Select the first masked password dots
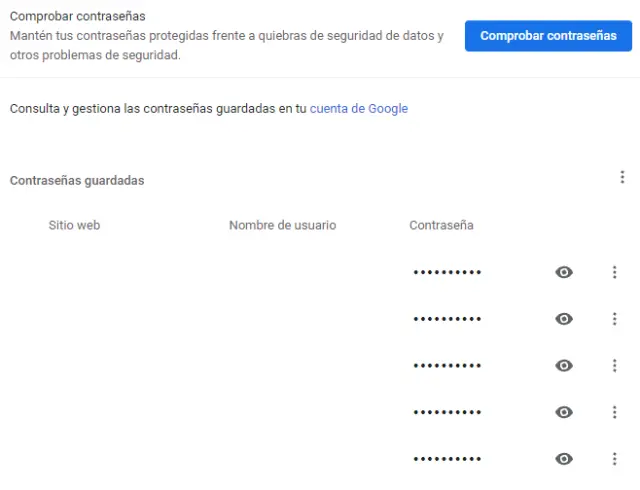640x490 pixels. click(447, 272)
